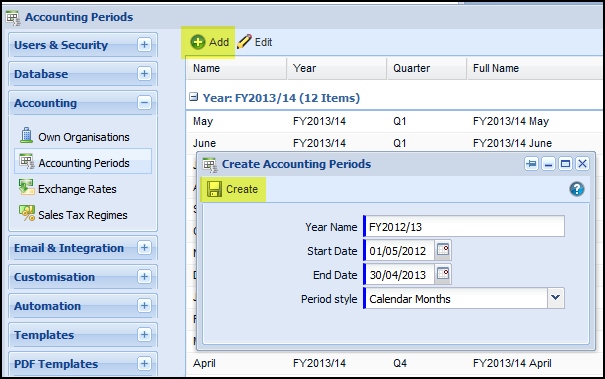Image resolution: width=605 pixels, height=379 pixels.
Task: Collapse the Year FY2013/14 group
Action: tap(194, 97)
